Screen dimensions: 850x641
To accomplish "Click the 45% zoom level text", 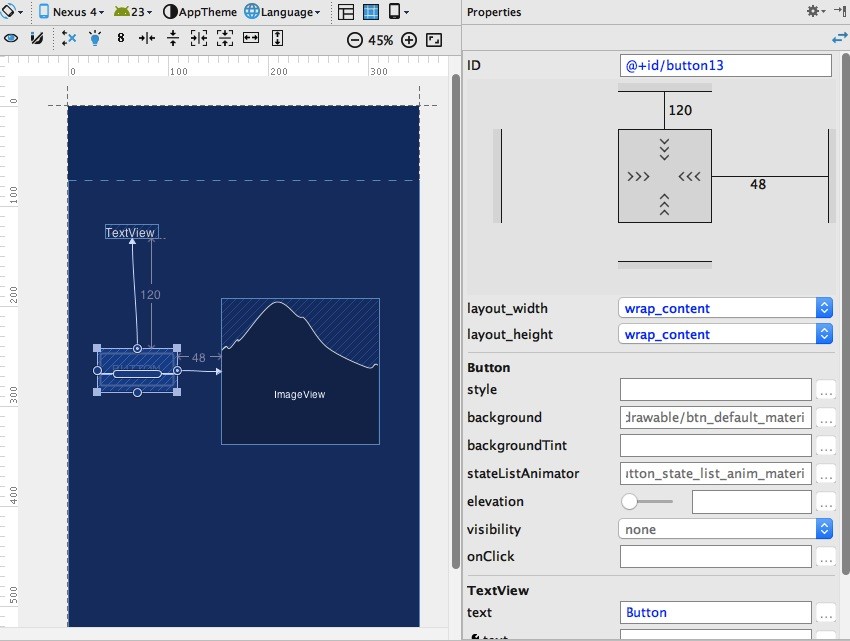I will [381, 41].
